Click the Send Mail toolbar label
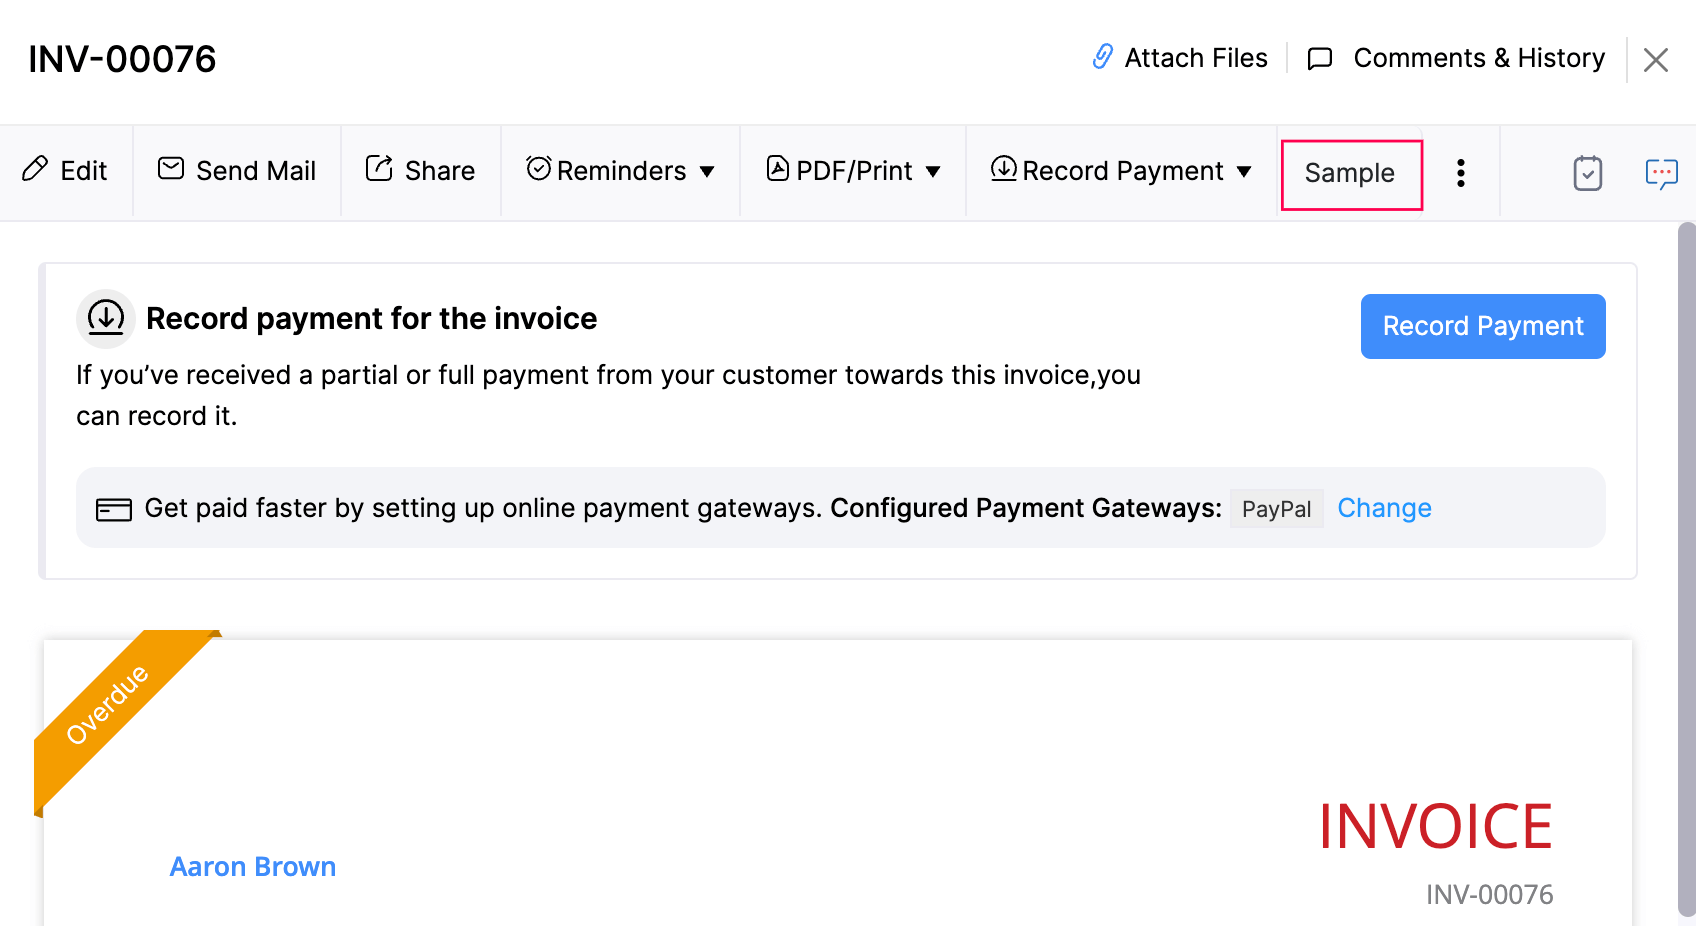This screenshot has height=926, width=1696. point(256,171)
